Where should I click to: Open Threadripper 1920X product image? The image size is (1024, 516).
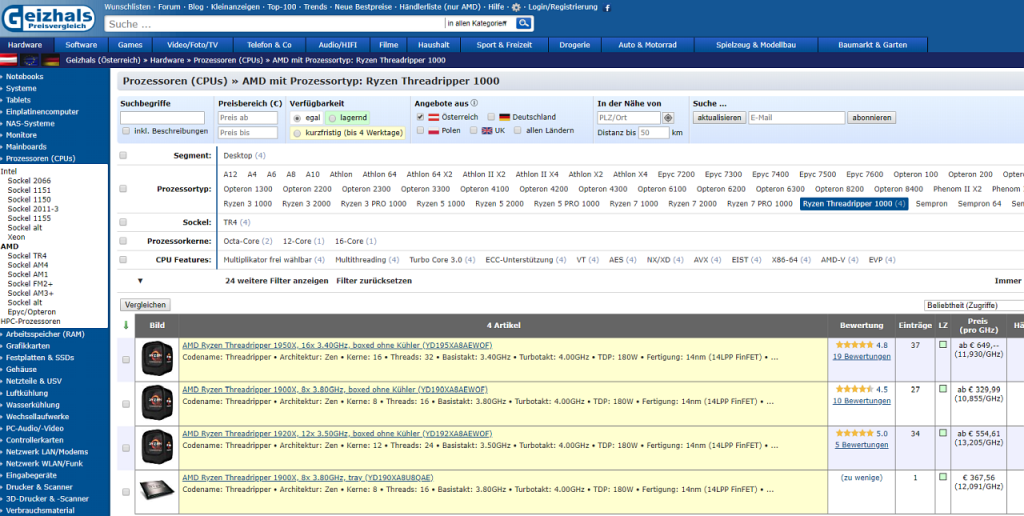[x=157, y=447]
